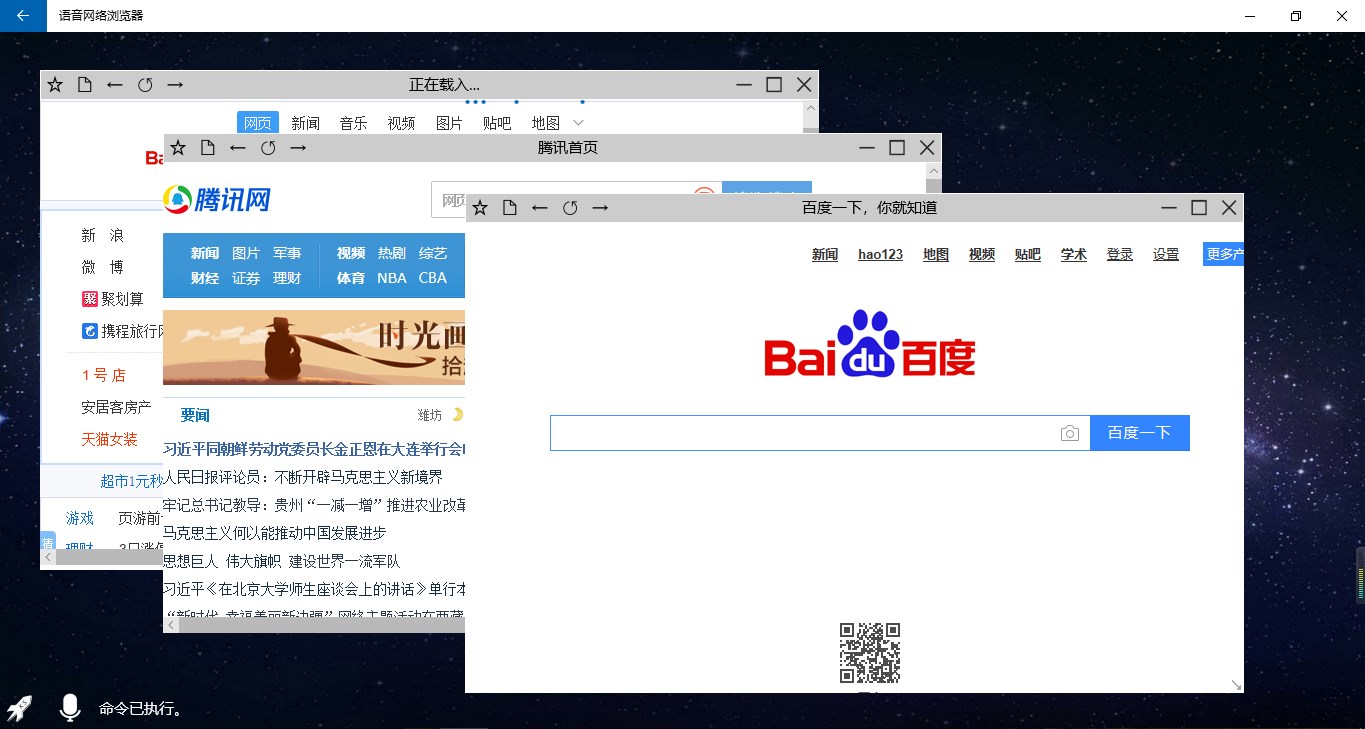The width and height of the screenshot is (1365, 729).
Task: Go forward in the Tencent window
Action: pyautogui.click(x=298, y=148)
